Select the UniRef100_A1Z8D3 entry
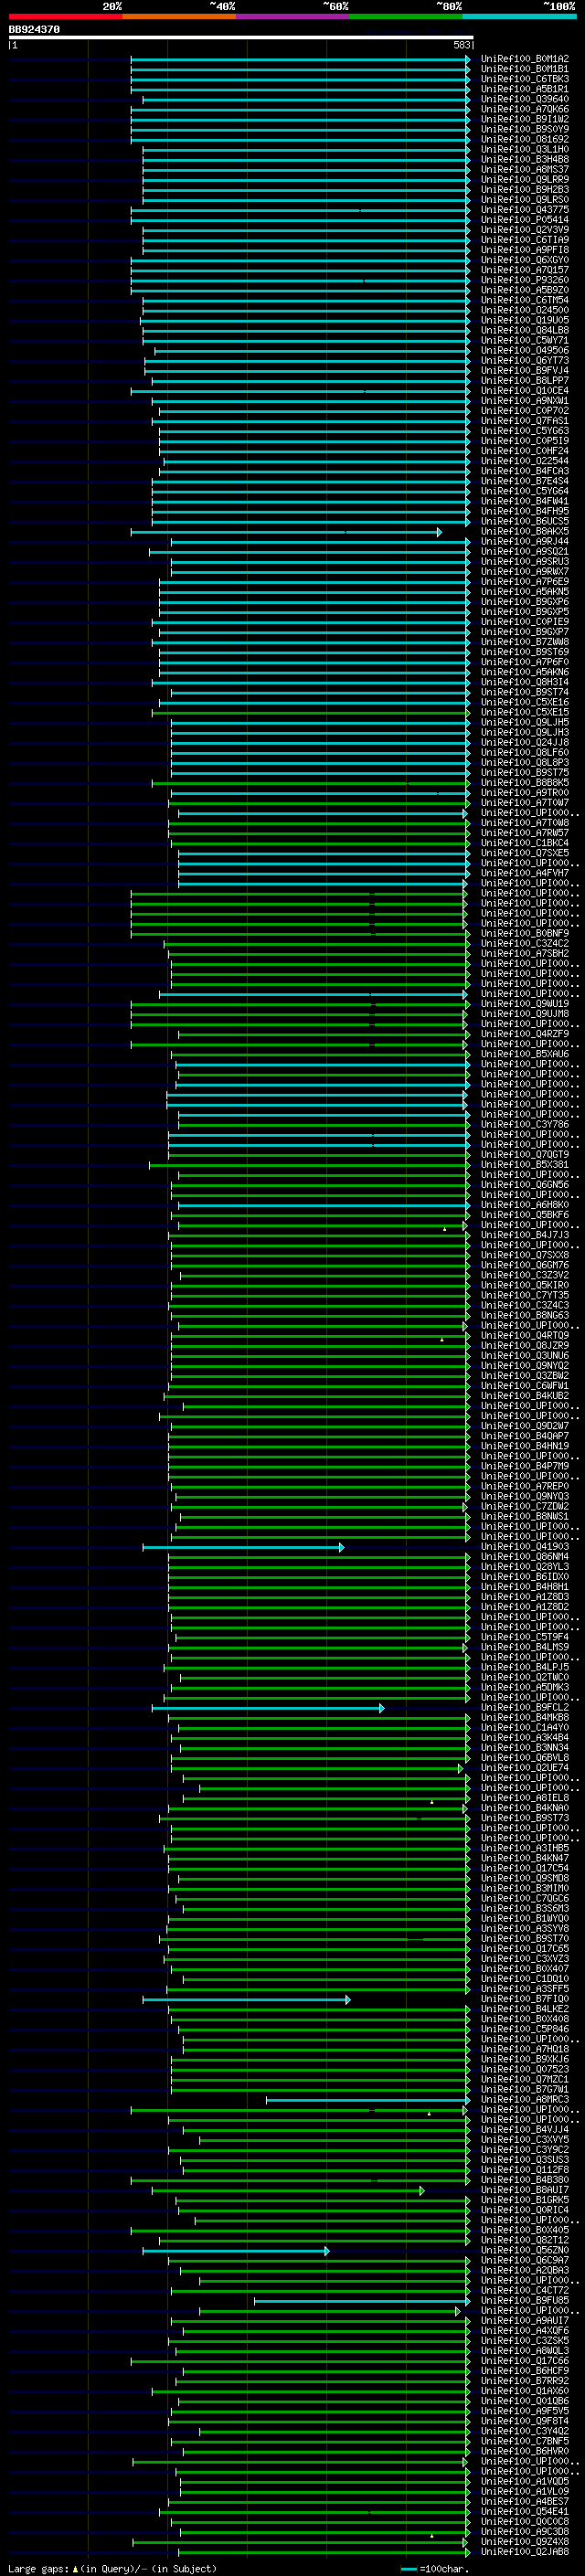The image size is (585, 2576). (x=524, y=1597)
